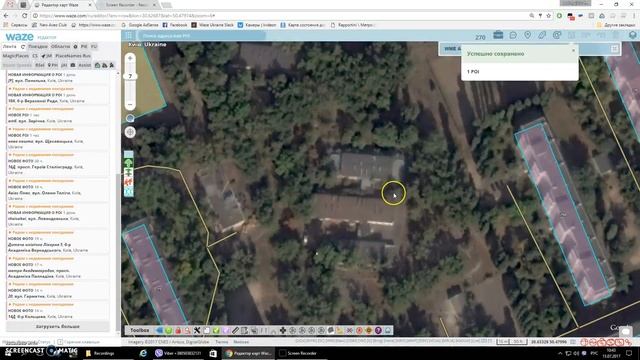Click the Загрузить больше button
The image size is (640, 360).
pyautogui.click(x=58, y=327)
